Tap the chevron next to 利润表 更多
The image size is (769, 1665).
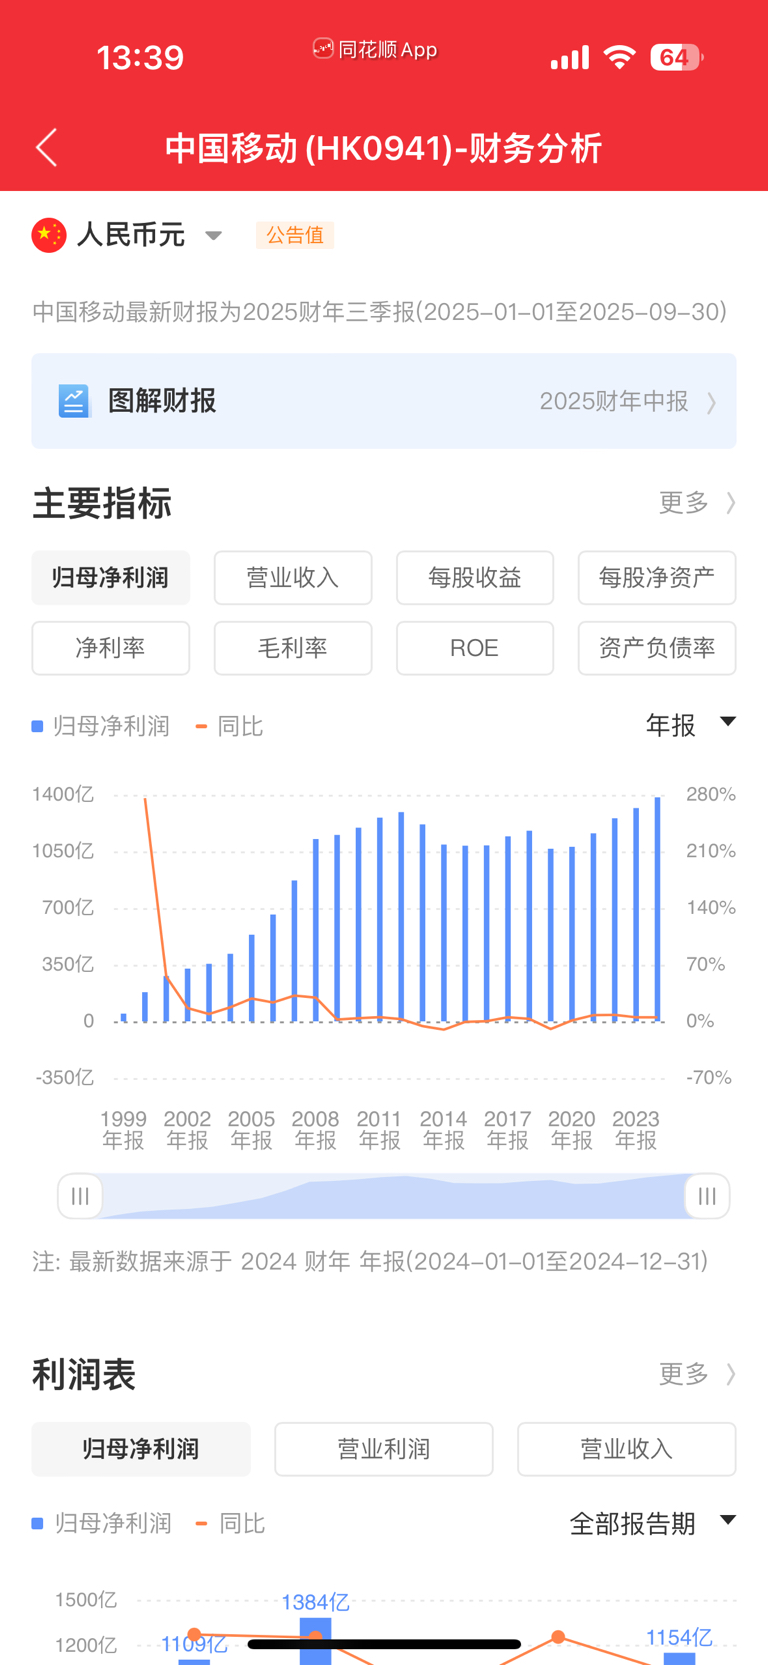click(731, 1374)
